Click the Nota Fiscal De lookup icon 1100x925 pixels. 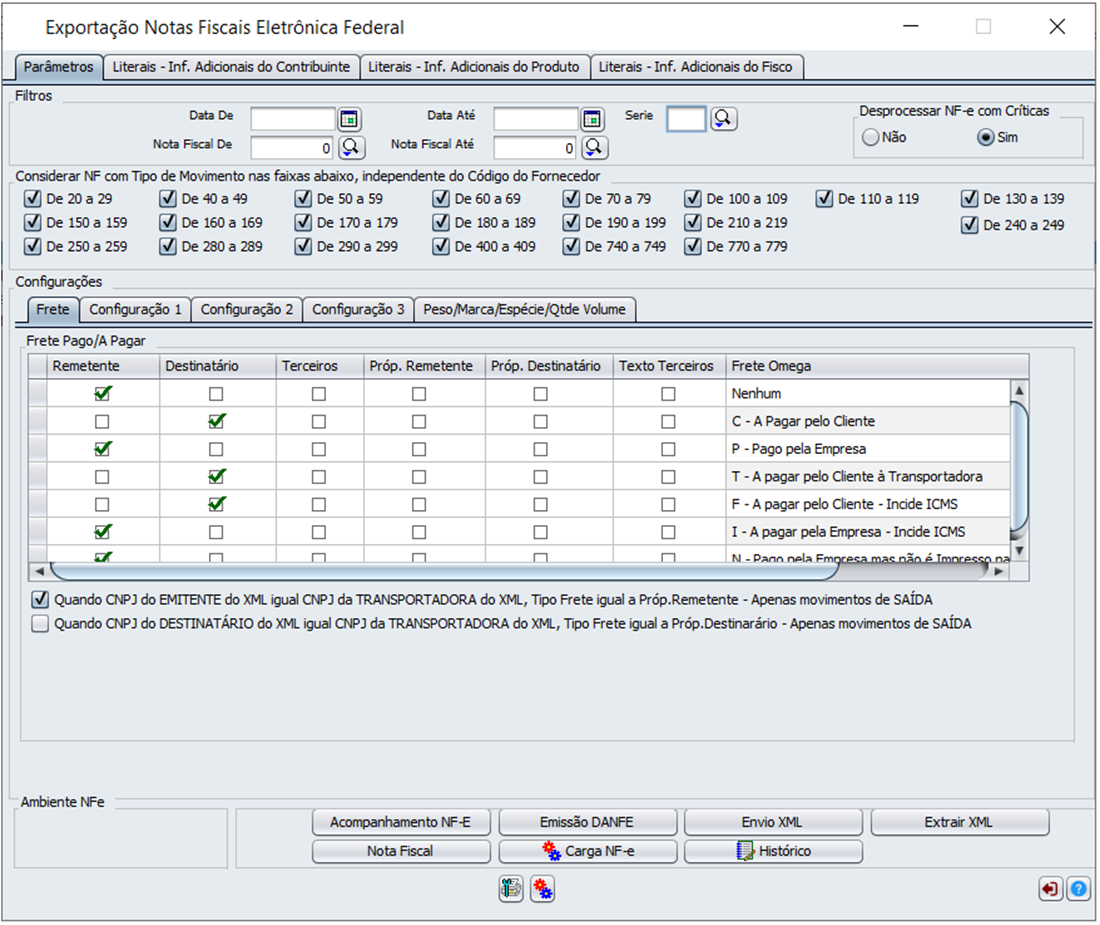tap(351, 147)
